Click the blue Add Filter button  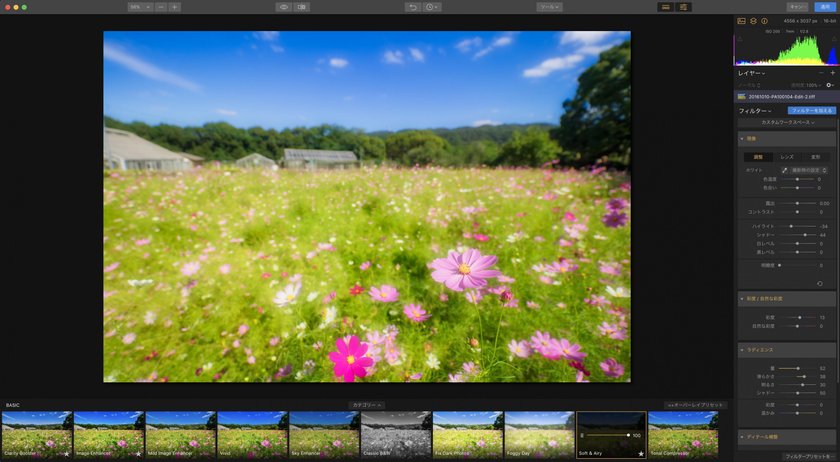(812, 111)
